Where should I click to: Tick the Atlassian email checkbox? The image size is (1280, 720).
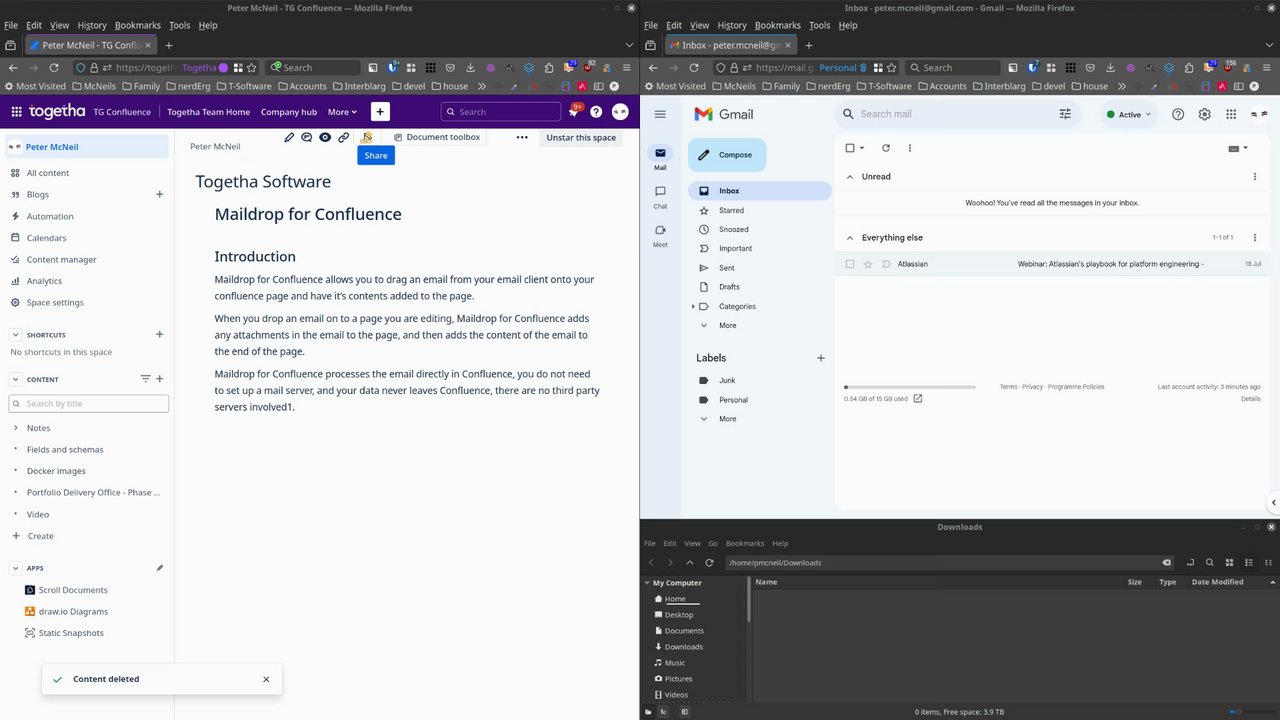click(850, 264)
